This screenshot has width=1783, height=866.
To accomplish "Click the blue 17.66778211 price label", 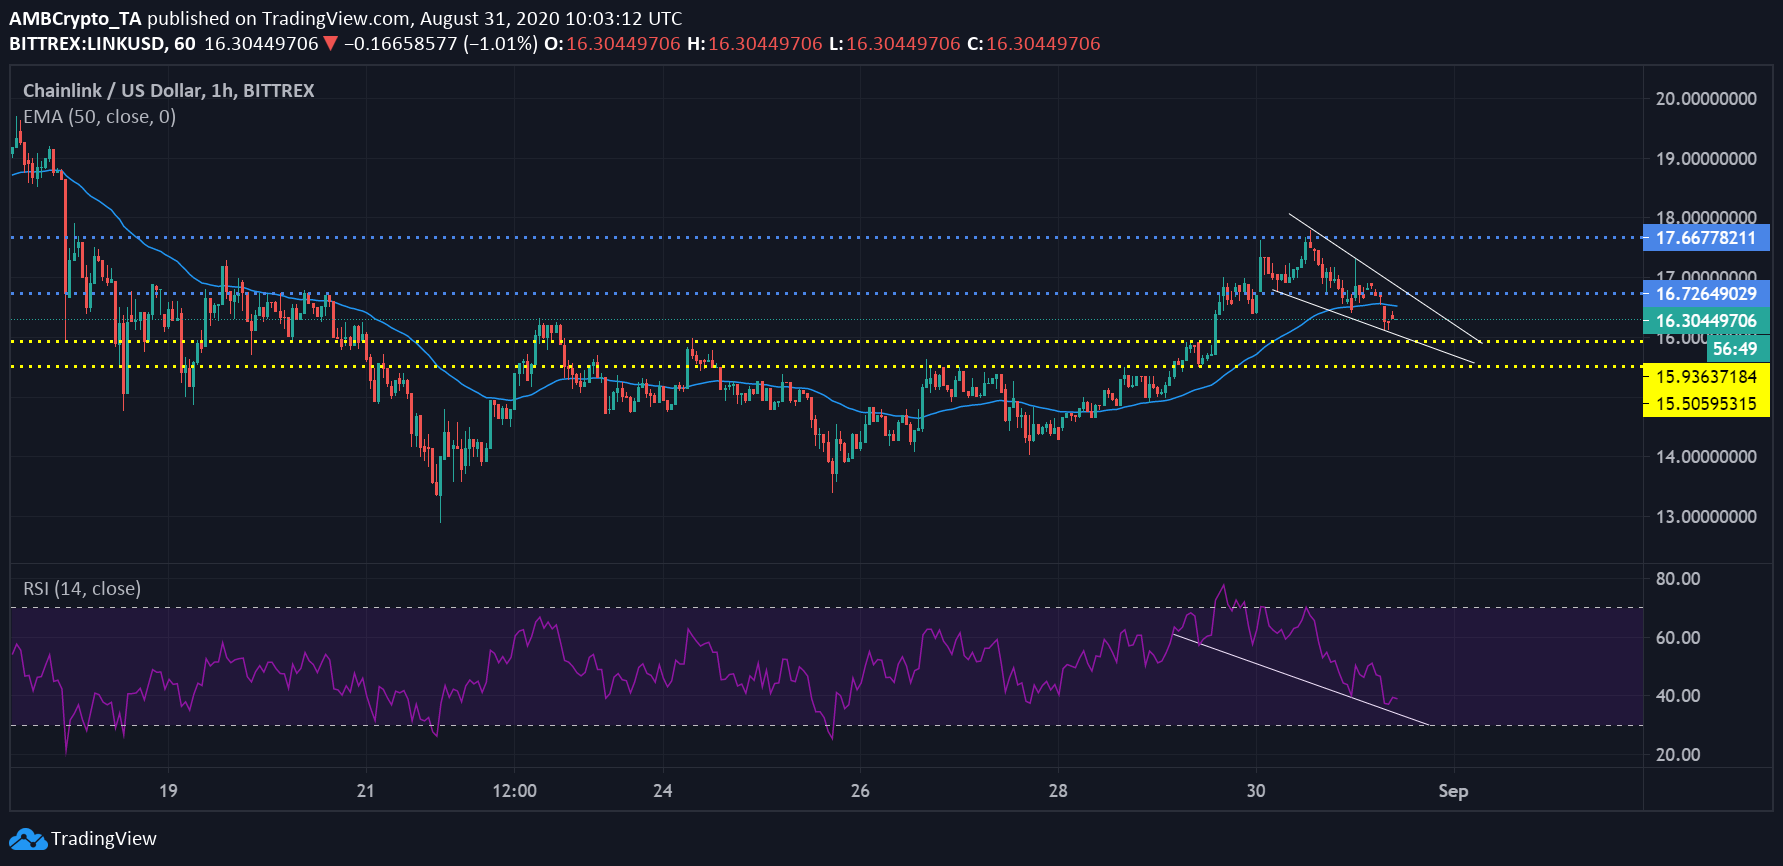I will coord(1705,238).
